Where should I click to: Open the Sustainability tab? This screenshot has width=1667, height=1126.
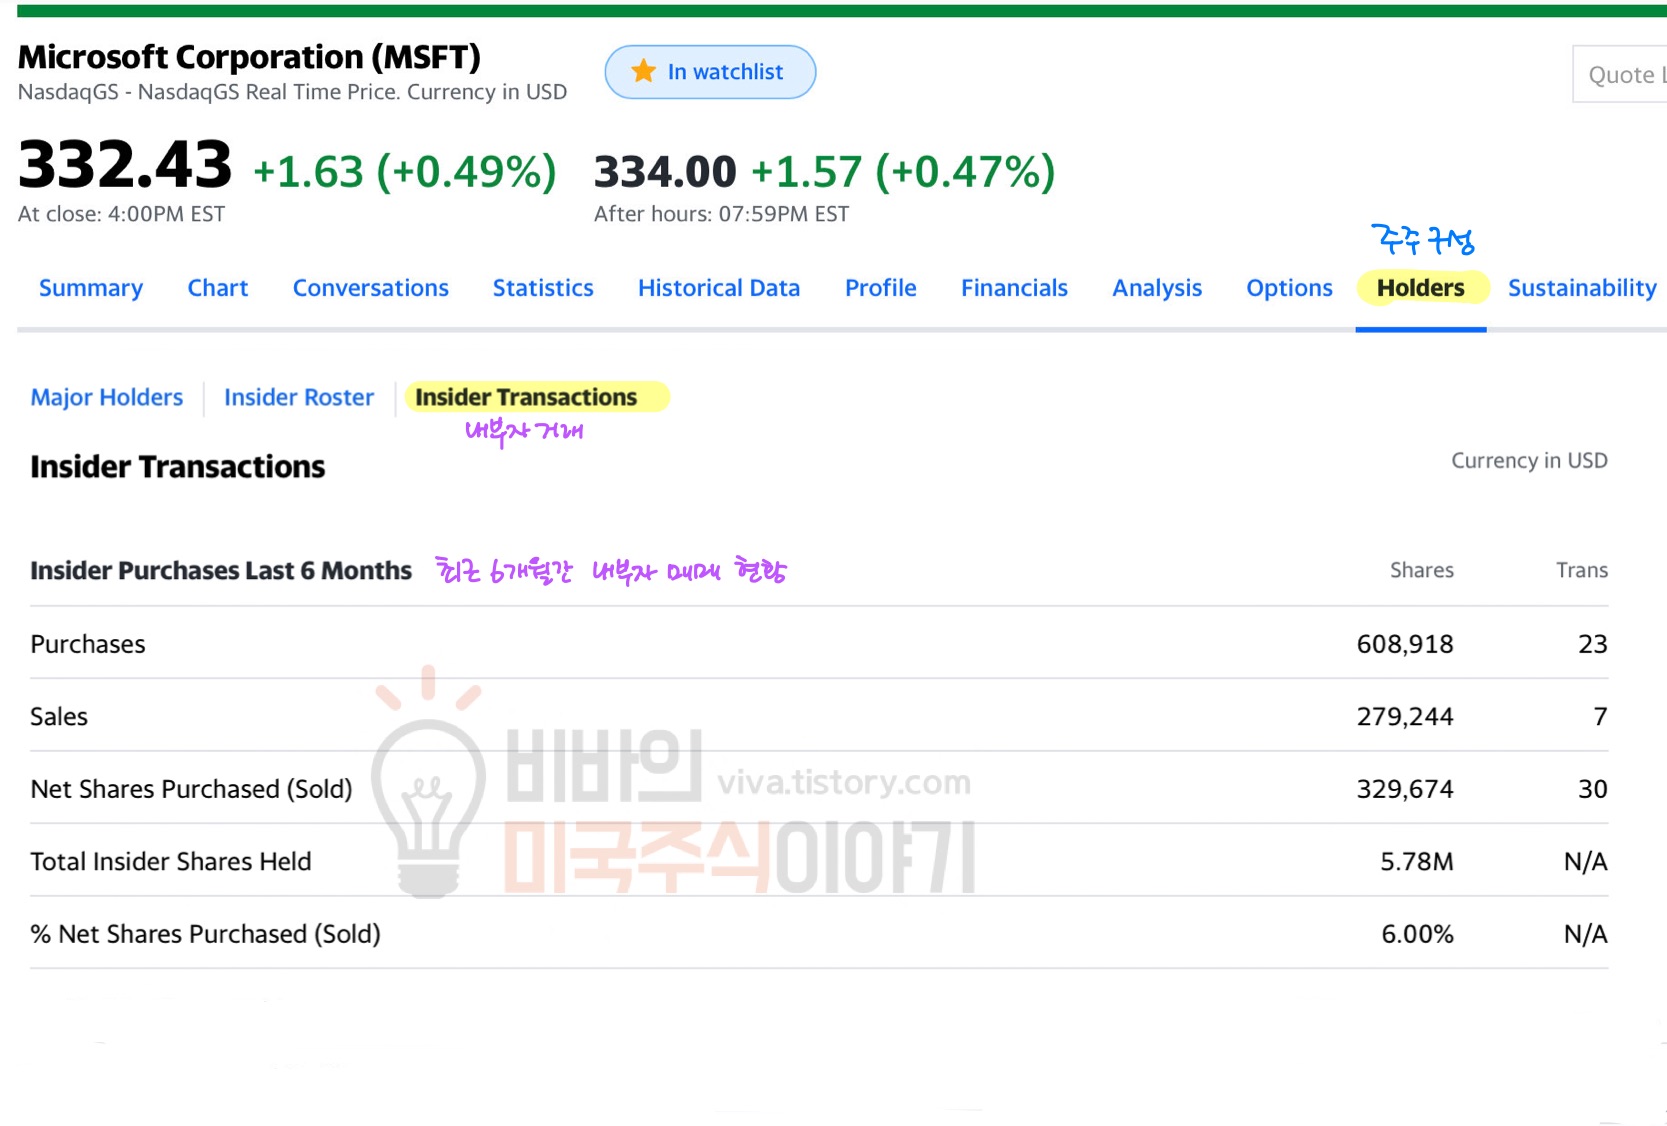point(1582,288)
